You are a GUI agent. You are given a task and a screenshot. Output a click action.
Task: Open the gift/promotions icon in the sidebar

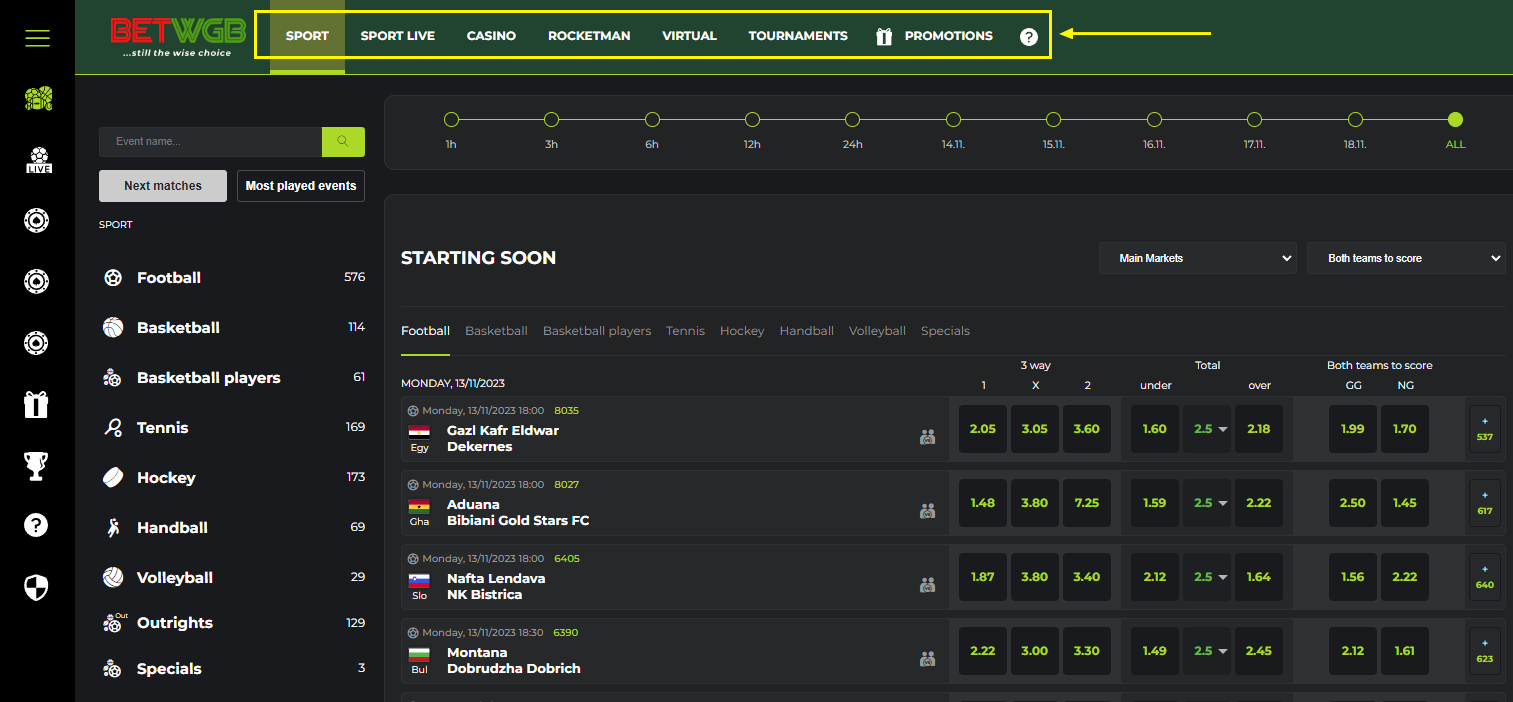coord(37,404)
